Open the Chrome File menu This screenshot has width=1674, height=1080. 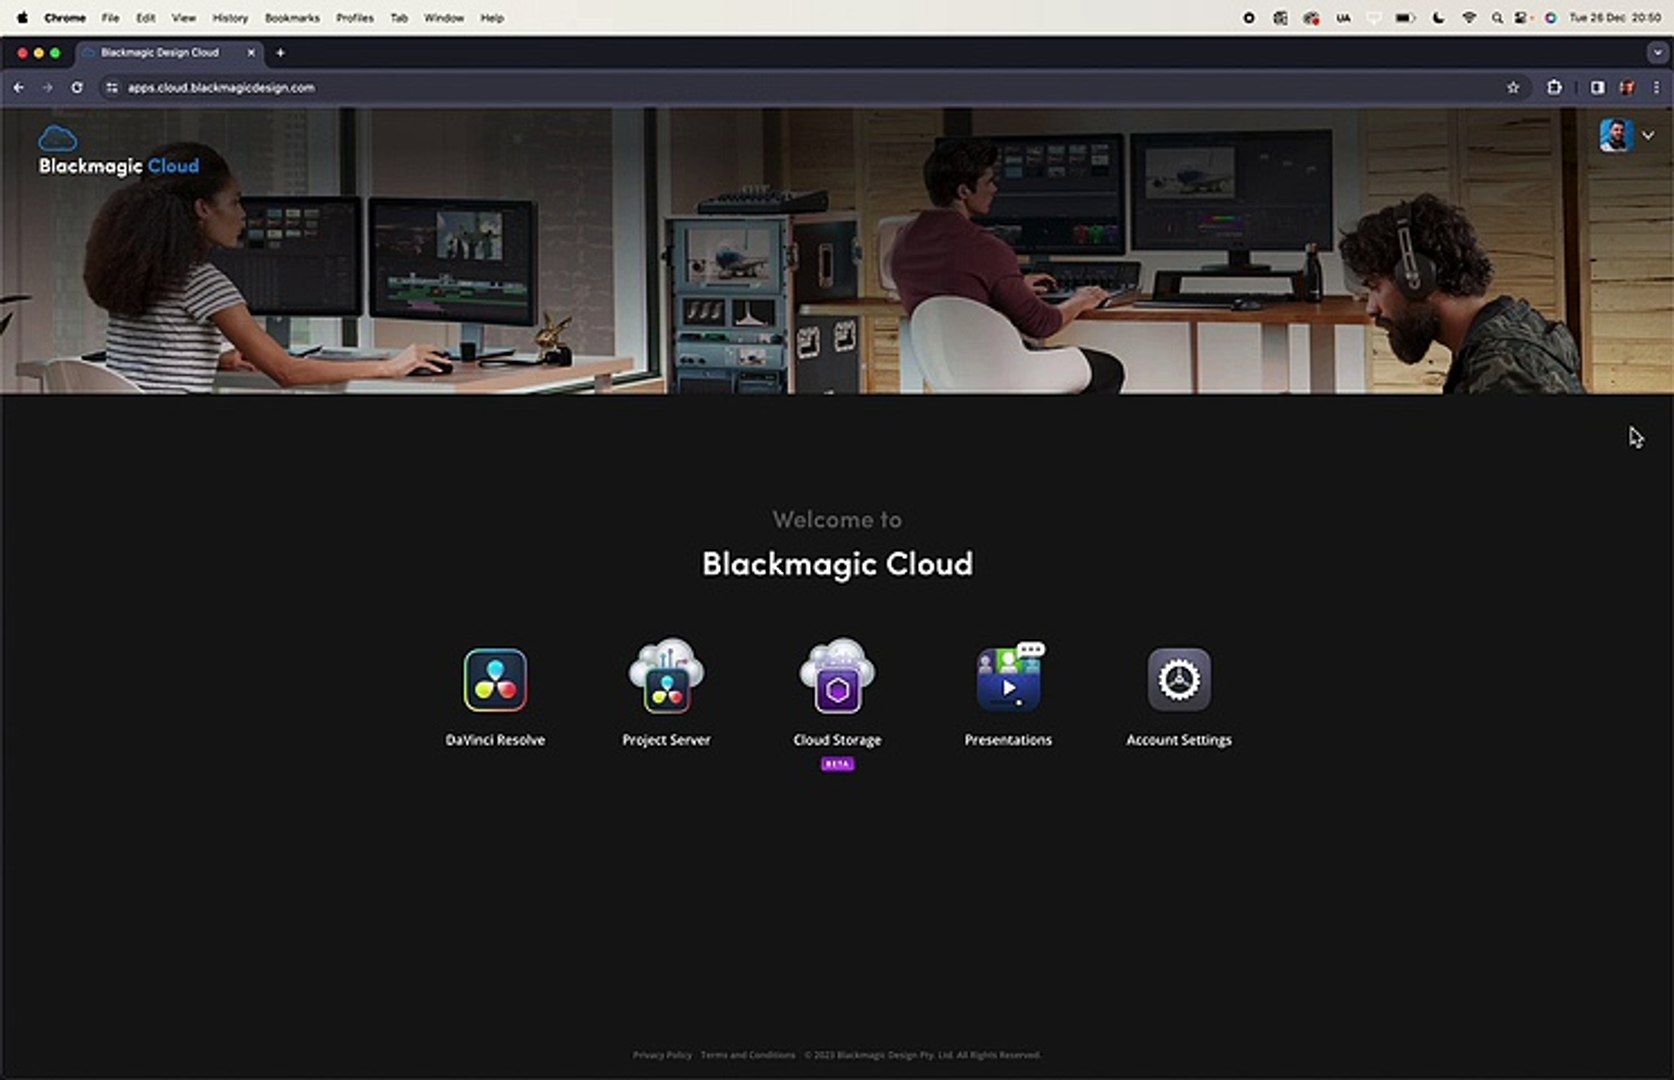pos(110,18)
